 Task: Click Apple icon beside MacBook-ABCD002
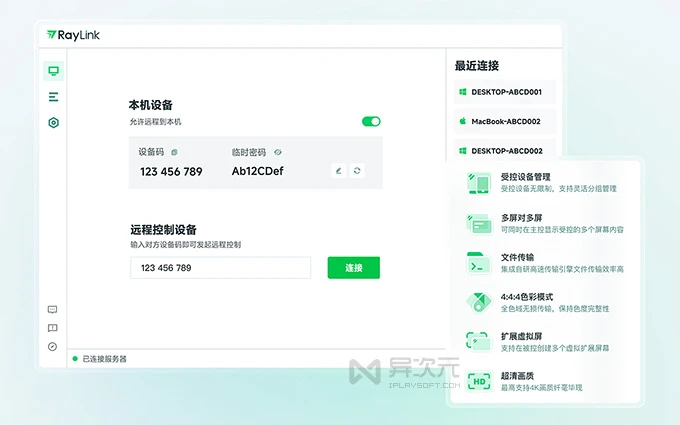463,121
